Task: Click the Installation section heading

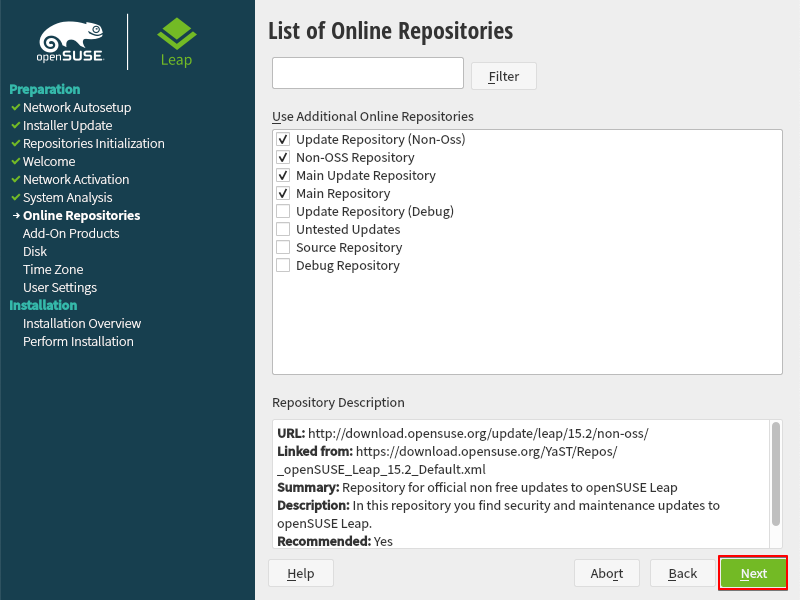Action: 43,305
